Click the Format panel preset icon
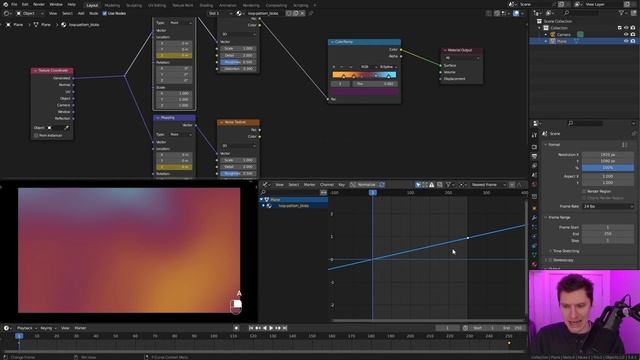640x360 pixels. [624, 145]
